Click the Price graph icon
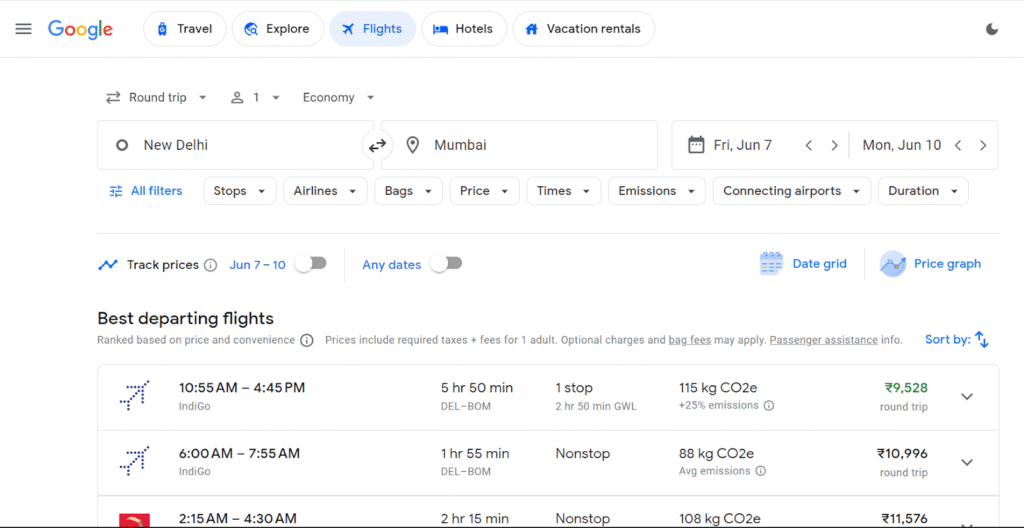1024x528 pixels. point(893,264)
